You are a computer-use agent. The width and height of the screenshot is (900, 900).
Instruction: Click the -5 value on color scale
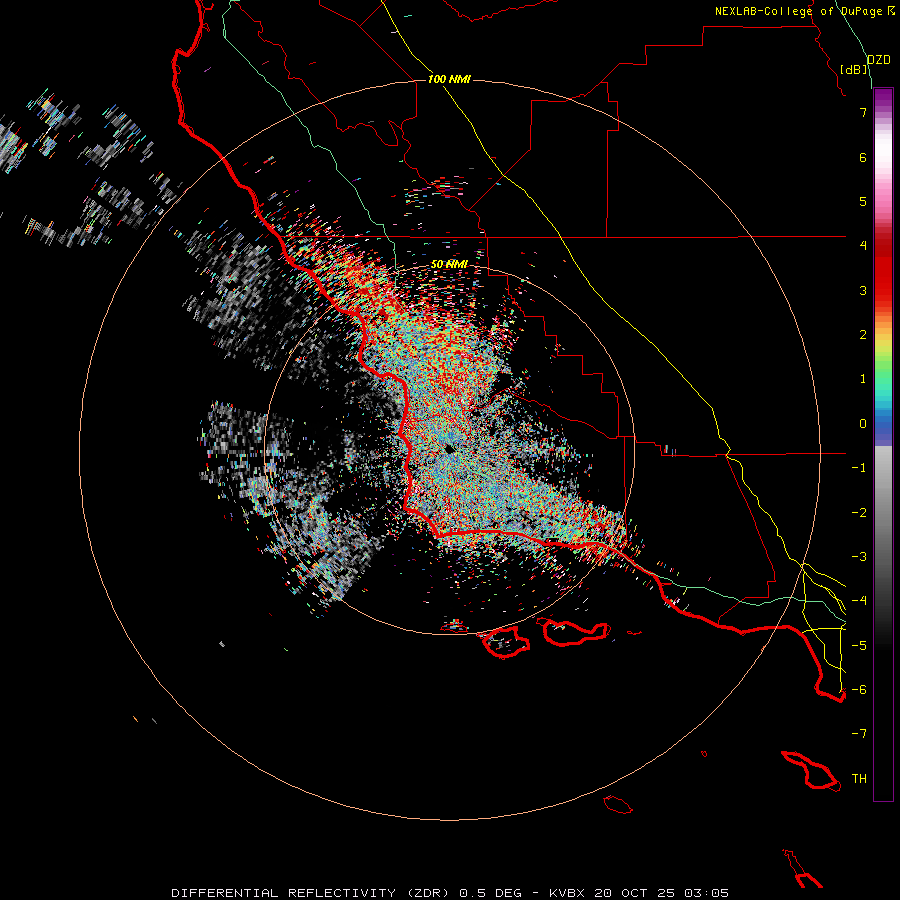[859, 646]
